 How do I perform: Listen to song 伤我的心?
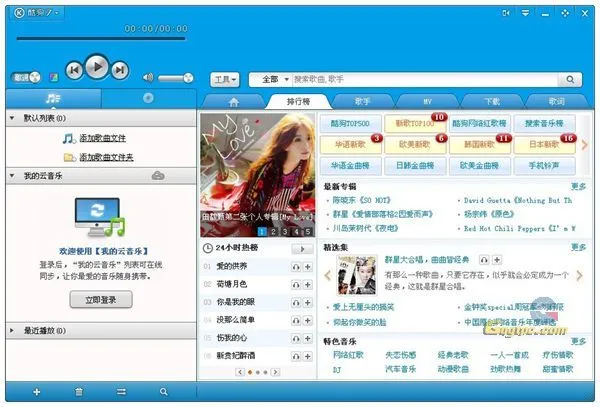[296, 339]
